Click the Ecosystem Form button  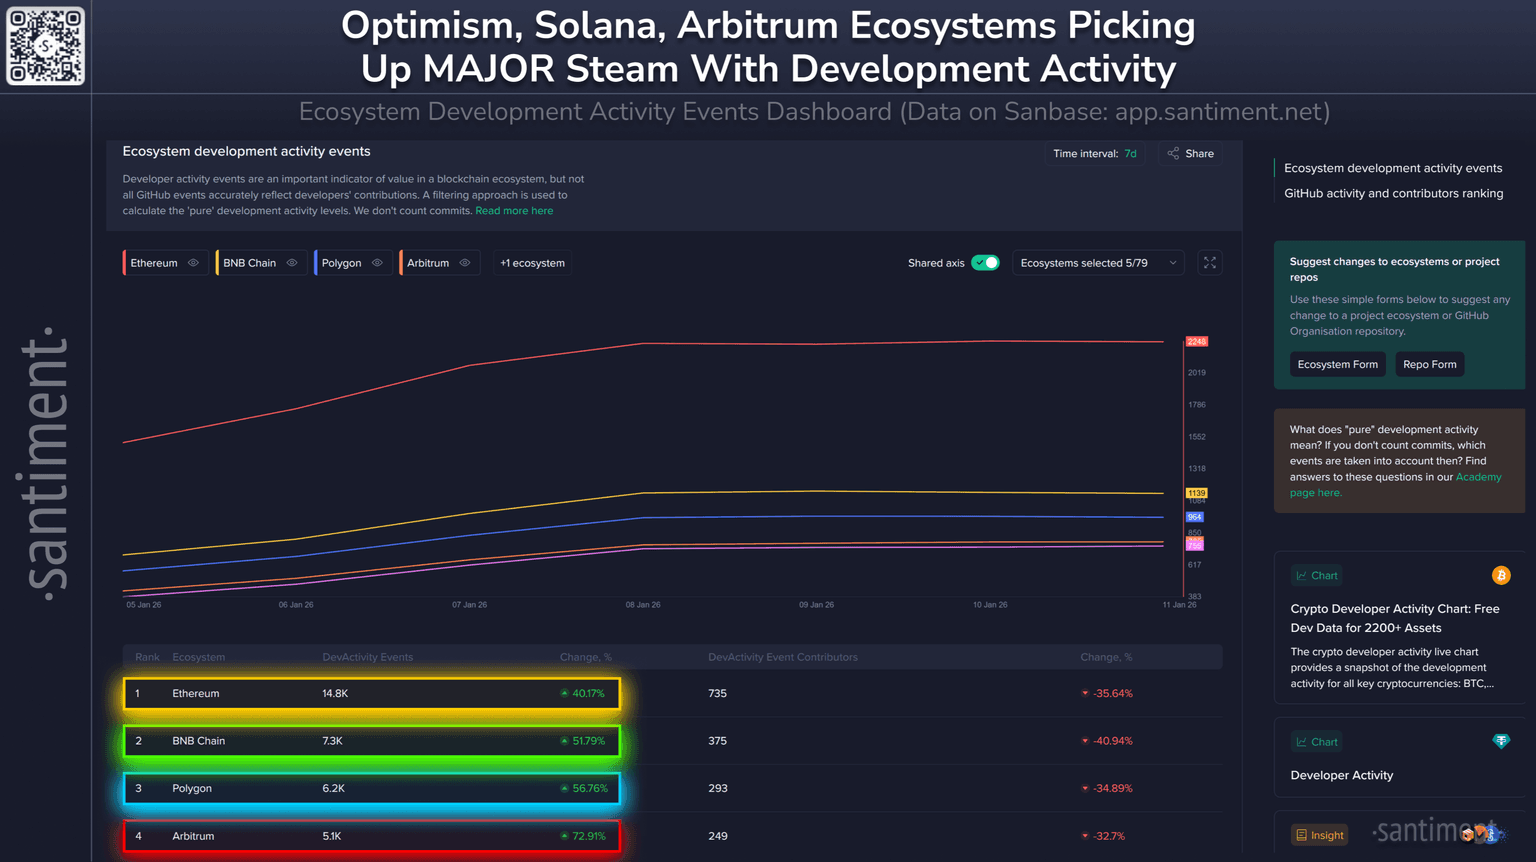coord(1337,365)
